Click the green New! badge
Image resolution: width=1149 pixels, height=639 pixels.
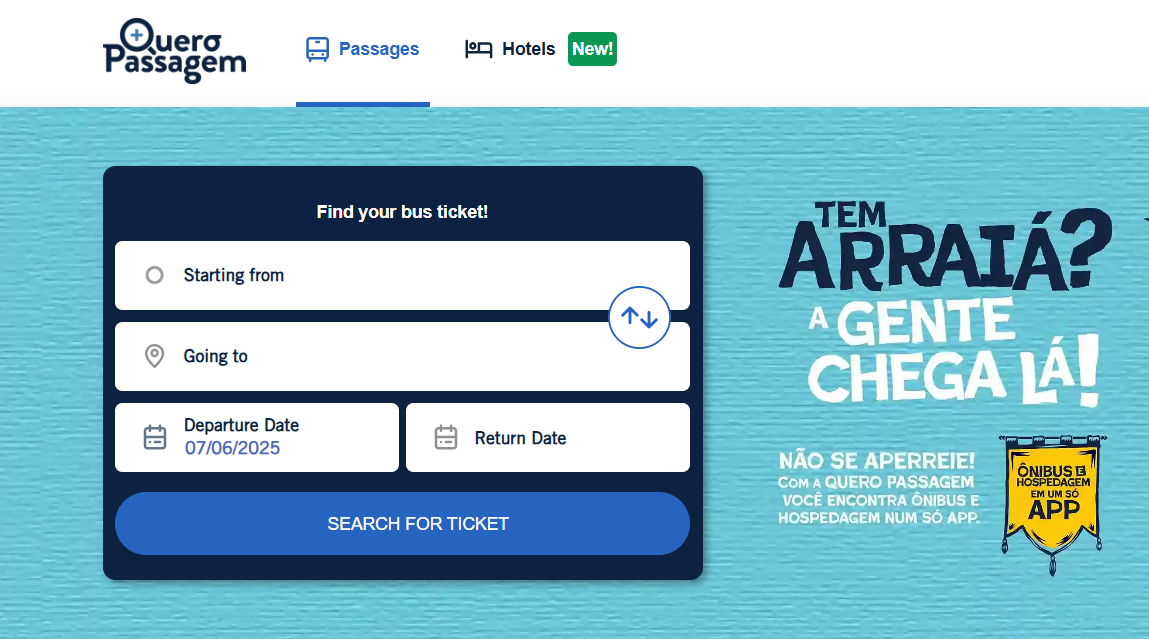point(592,49)
